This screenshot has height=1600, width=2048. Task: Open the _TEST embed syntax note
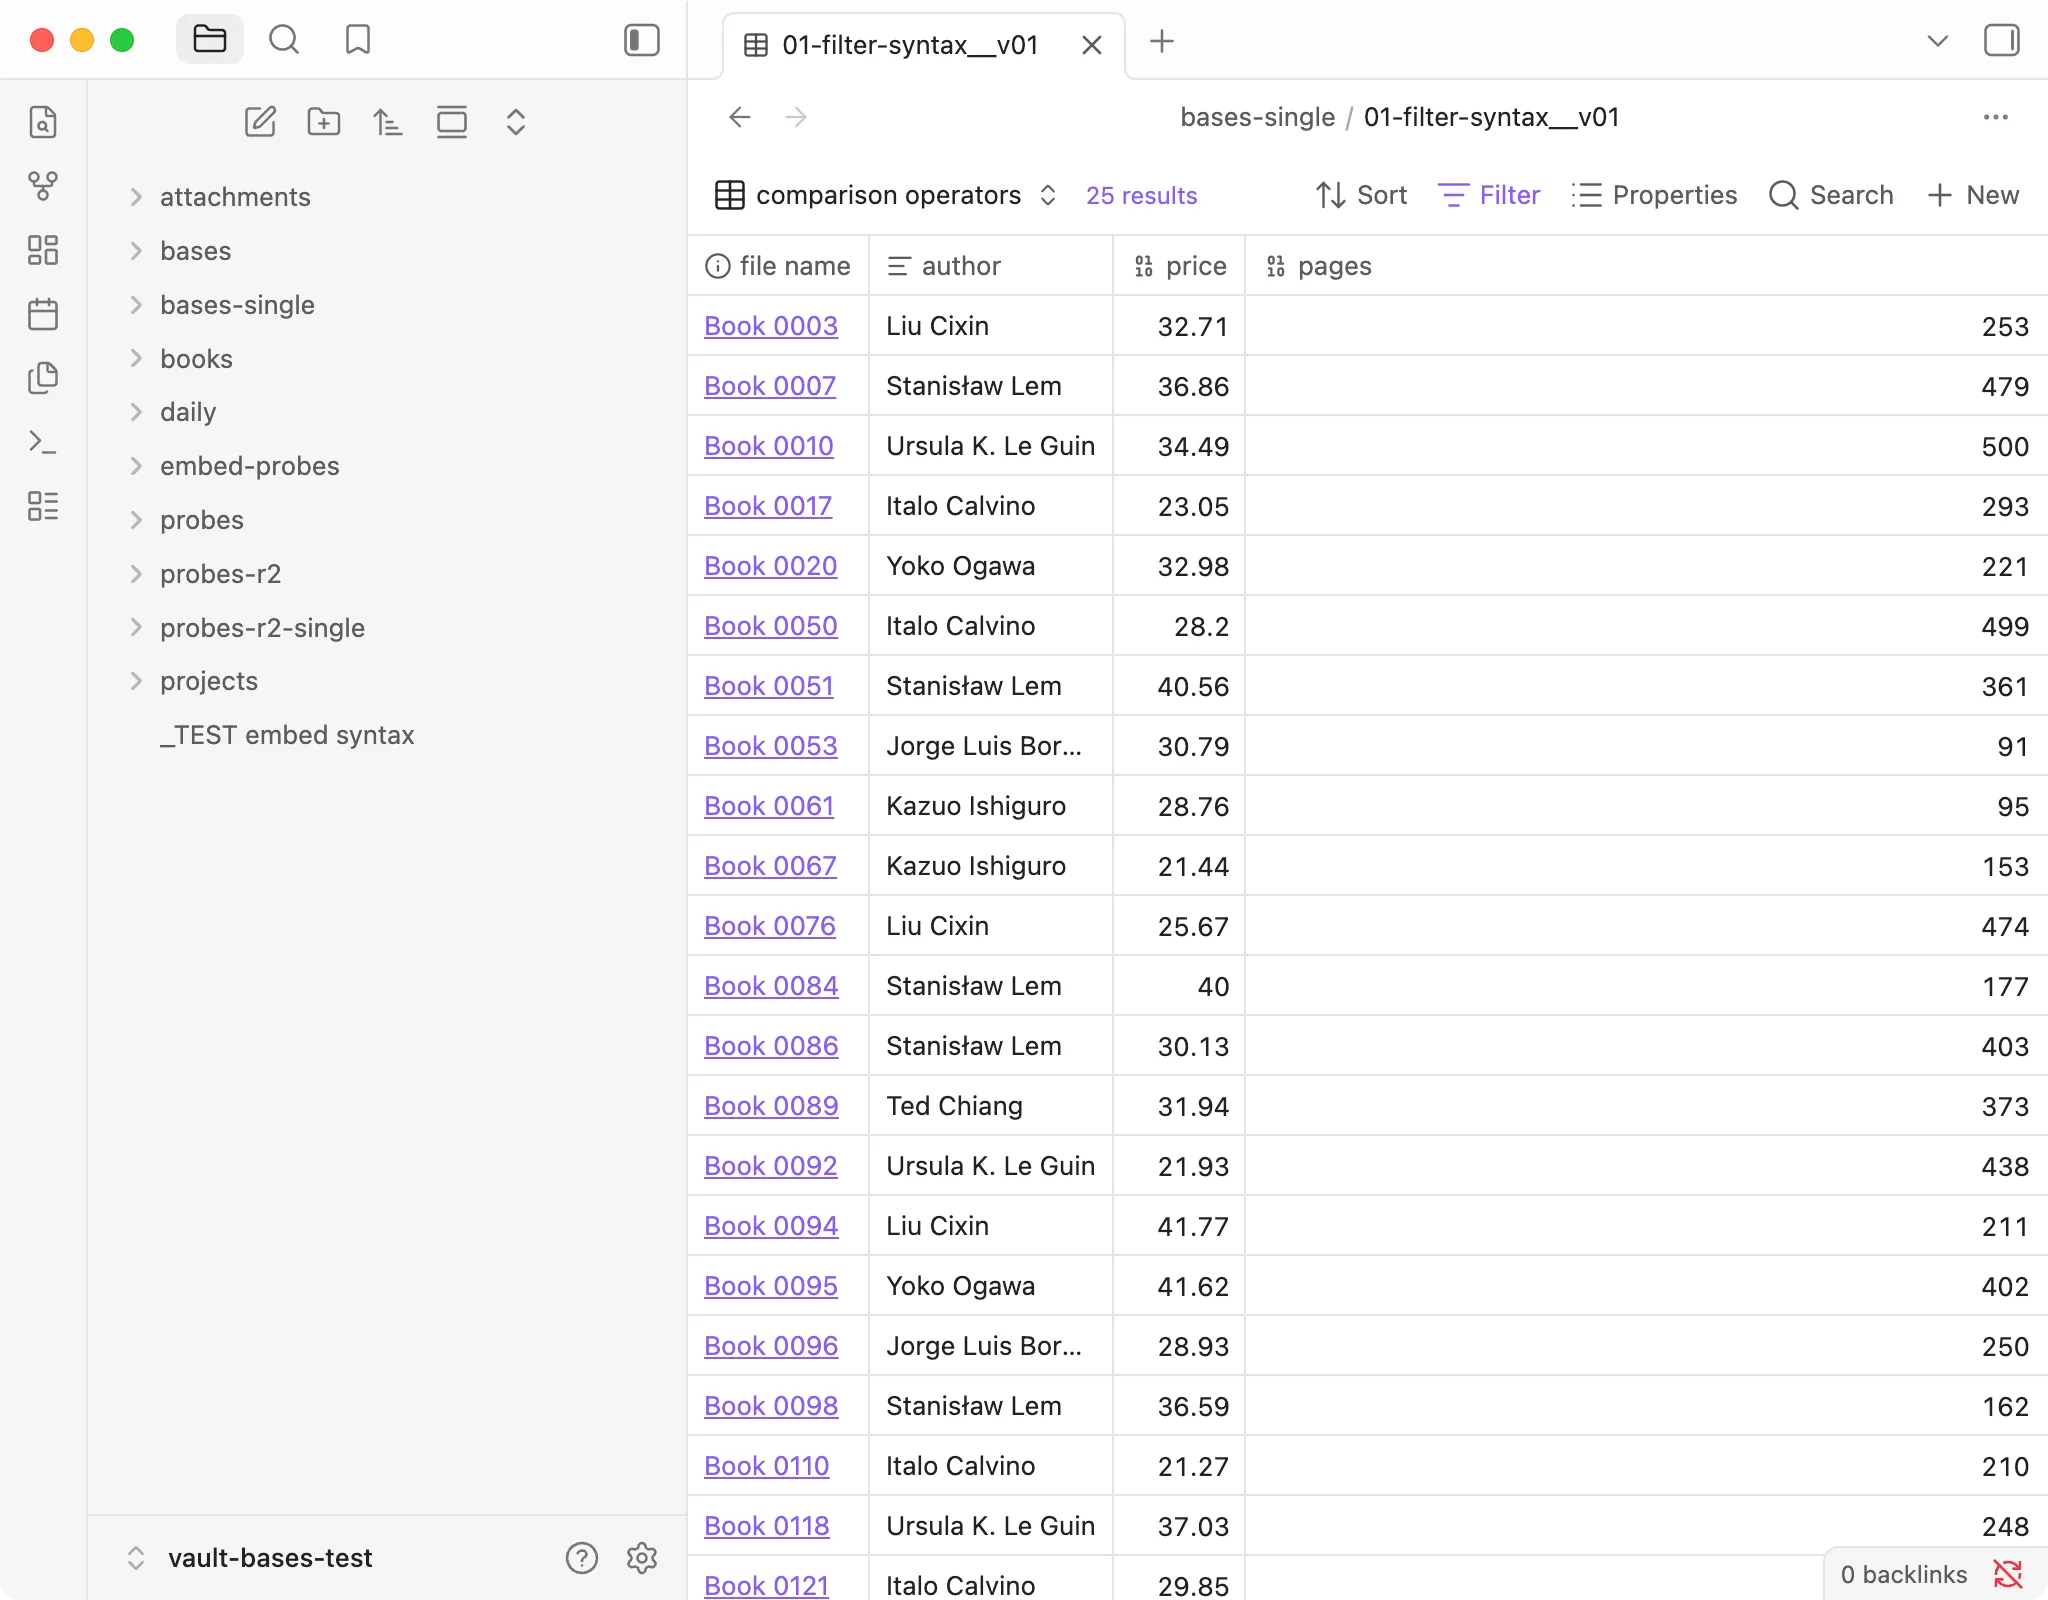pos(287,735)
